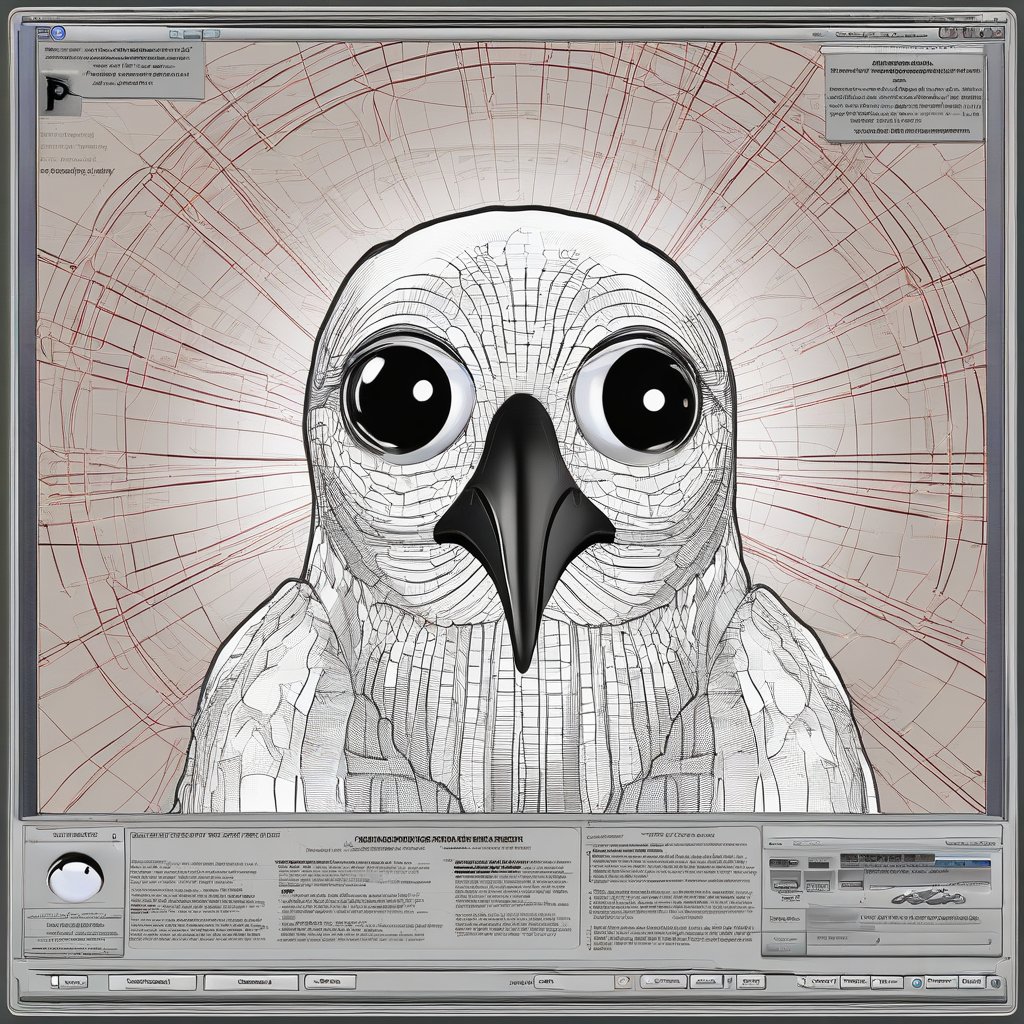The image size is (1024, 1024).
Task: Click the round icon beside the bottom input field
Action: click(x=623, y=982)
